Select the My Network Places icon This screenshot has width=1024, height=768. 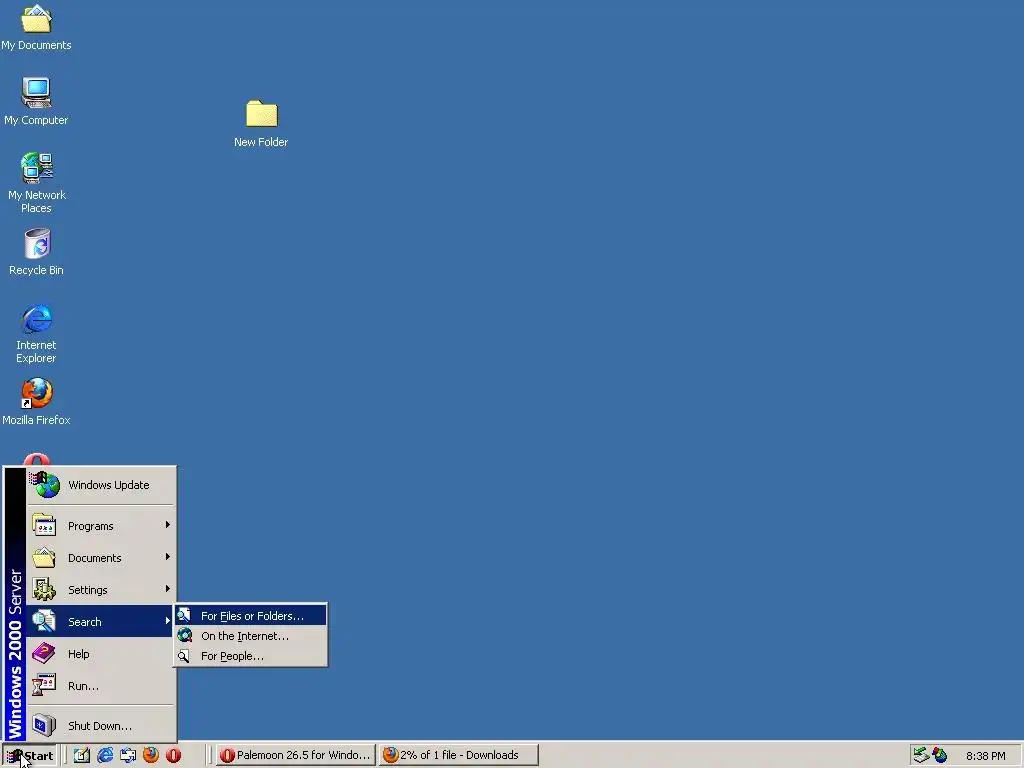[37, 183]
